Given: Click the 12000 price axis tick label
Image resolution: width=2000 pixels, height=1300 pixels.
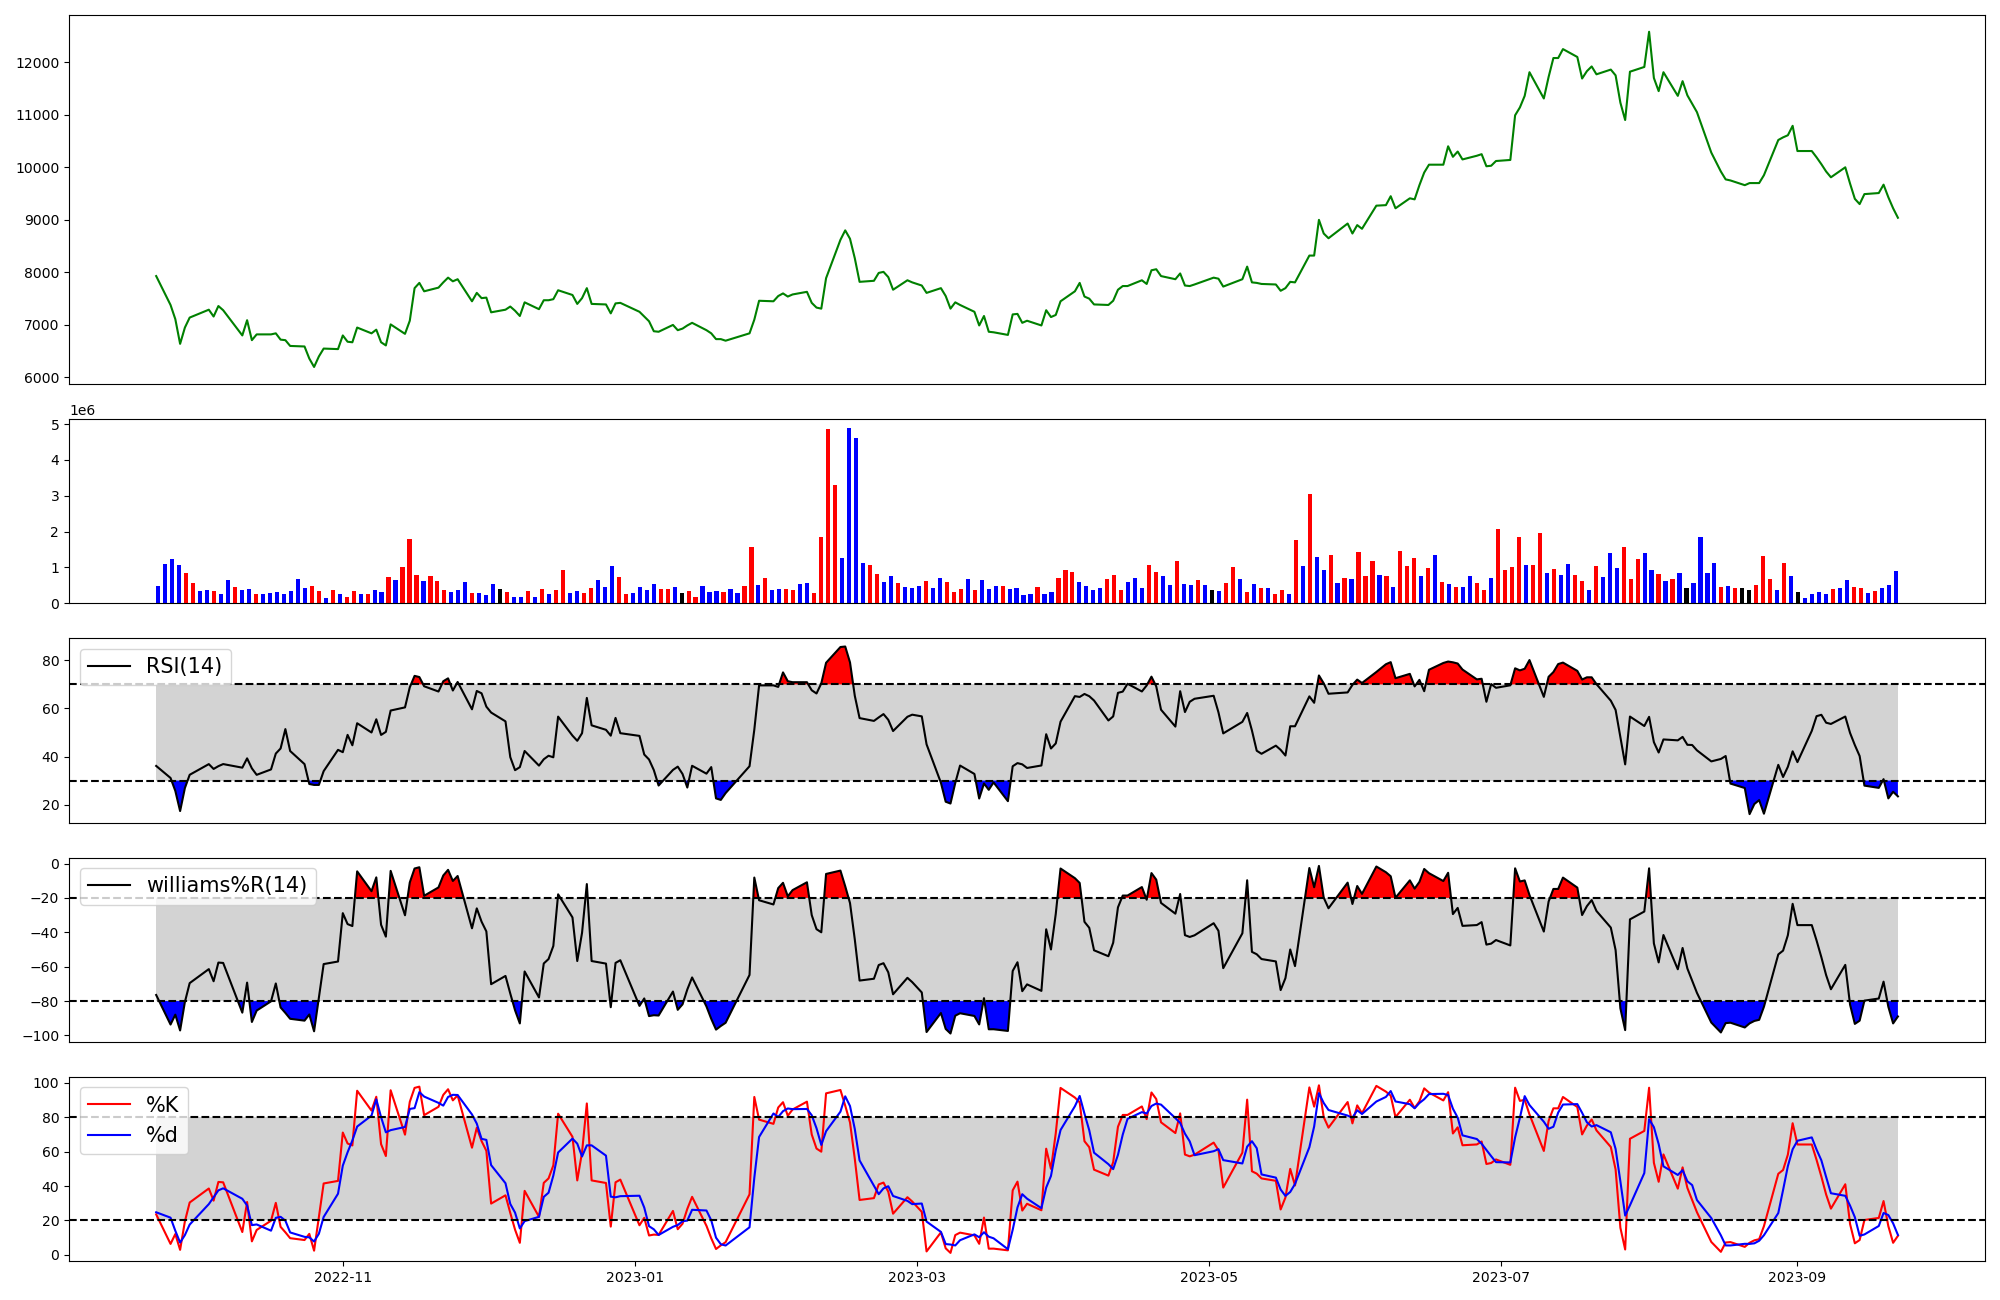Looking at the screenshot, I should coord(38,63).
